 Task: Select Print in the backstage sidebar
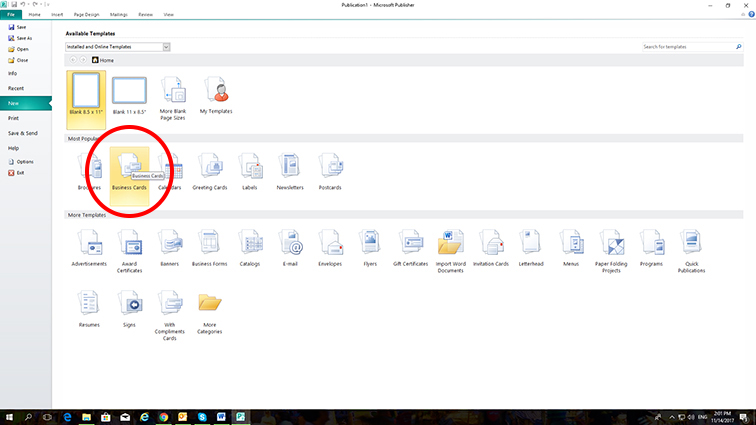click(13, 118)
